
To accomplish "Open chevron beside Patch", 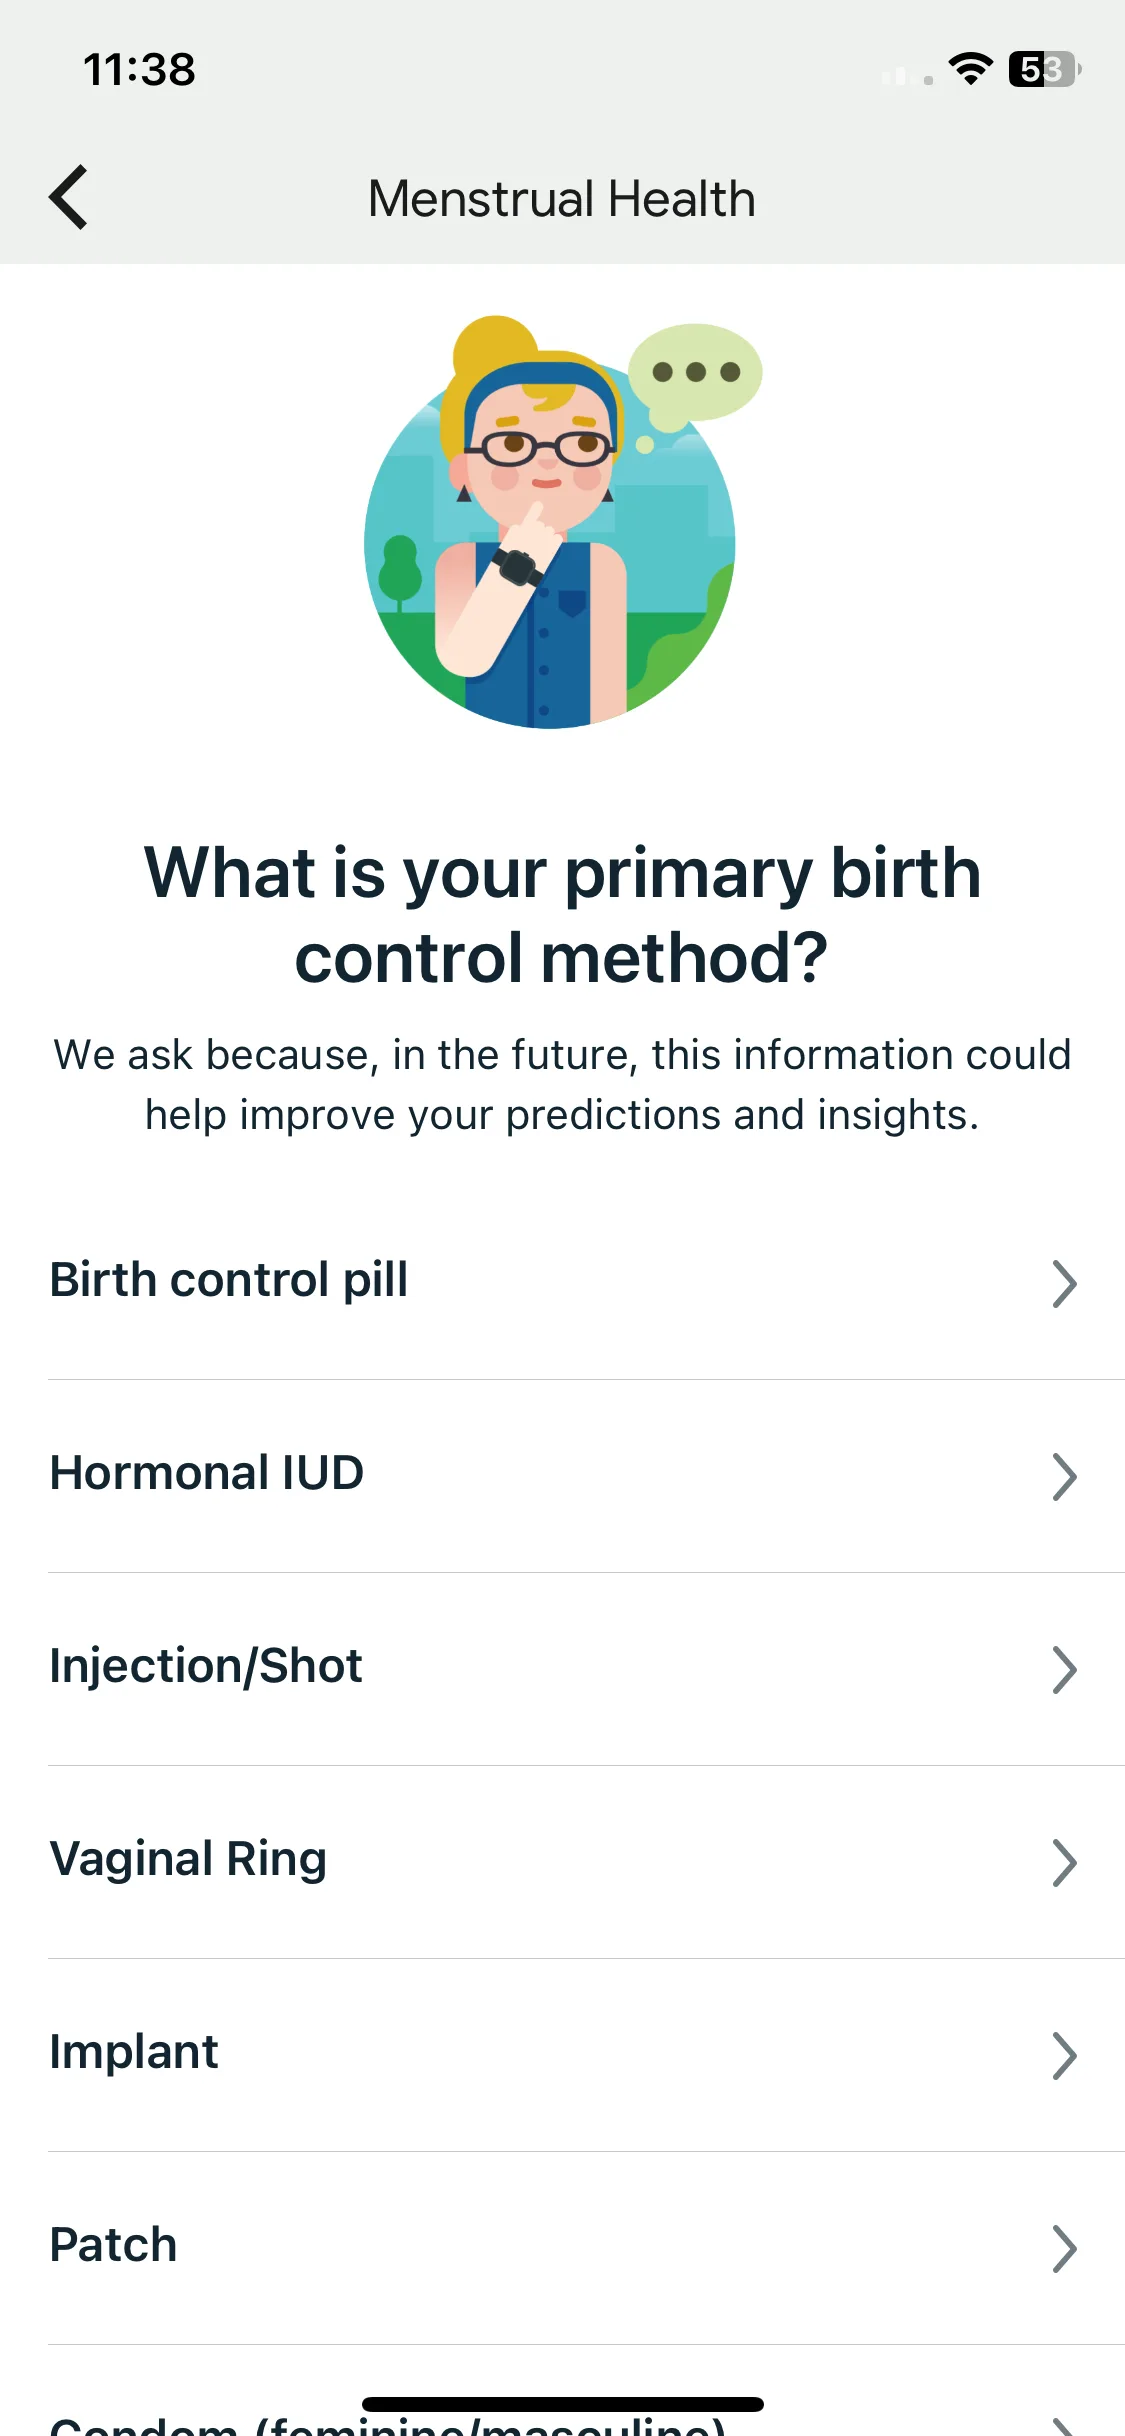I will click(x=1064, y=2249).
